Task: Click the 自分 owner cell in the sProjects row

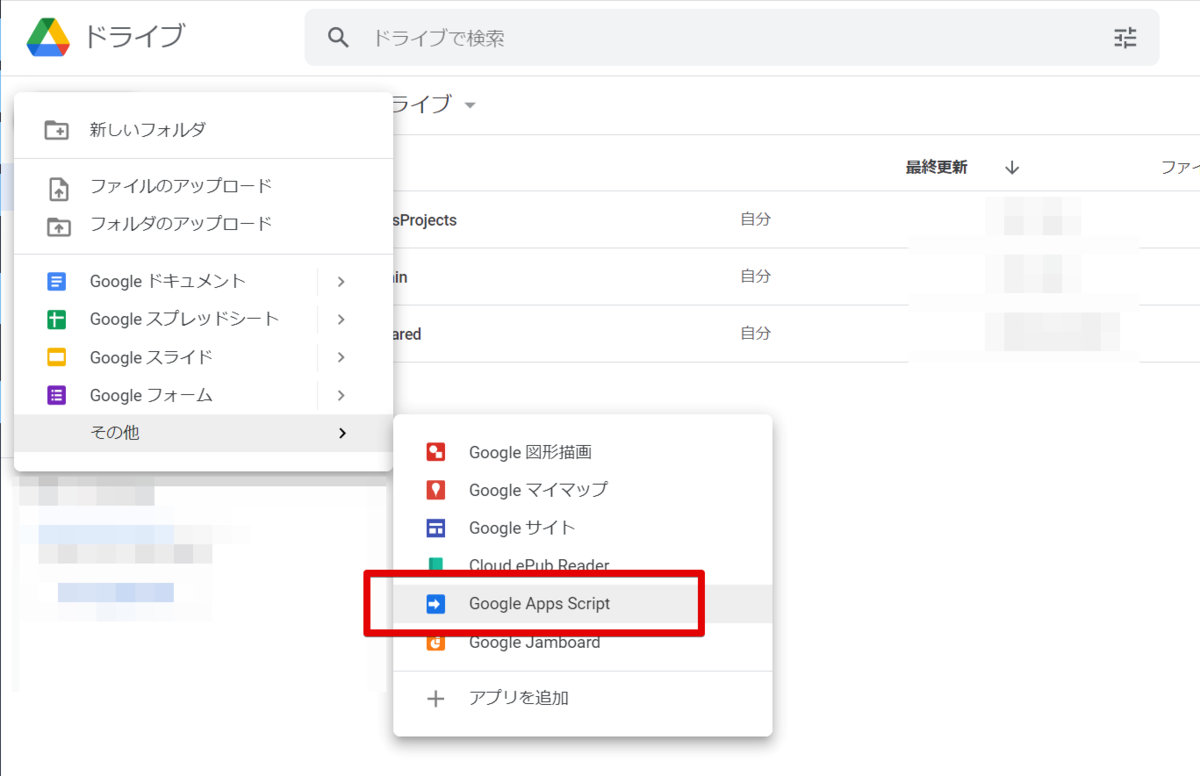Action: coord(755,220)
